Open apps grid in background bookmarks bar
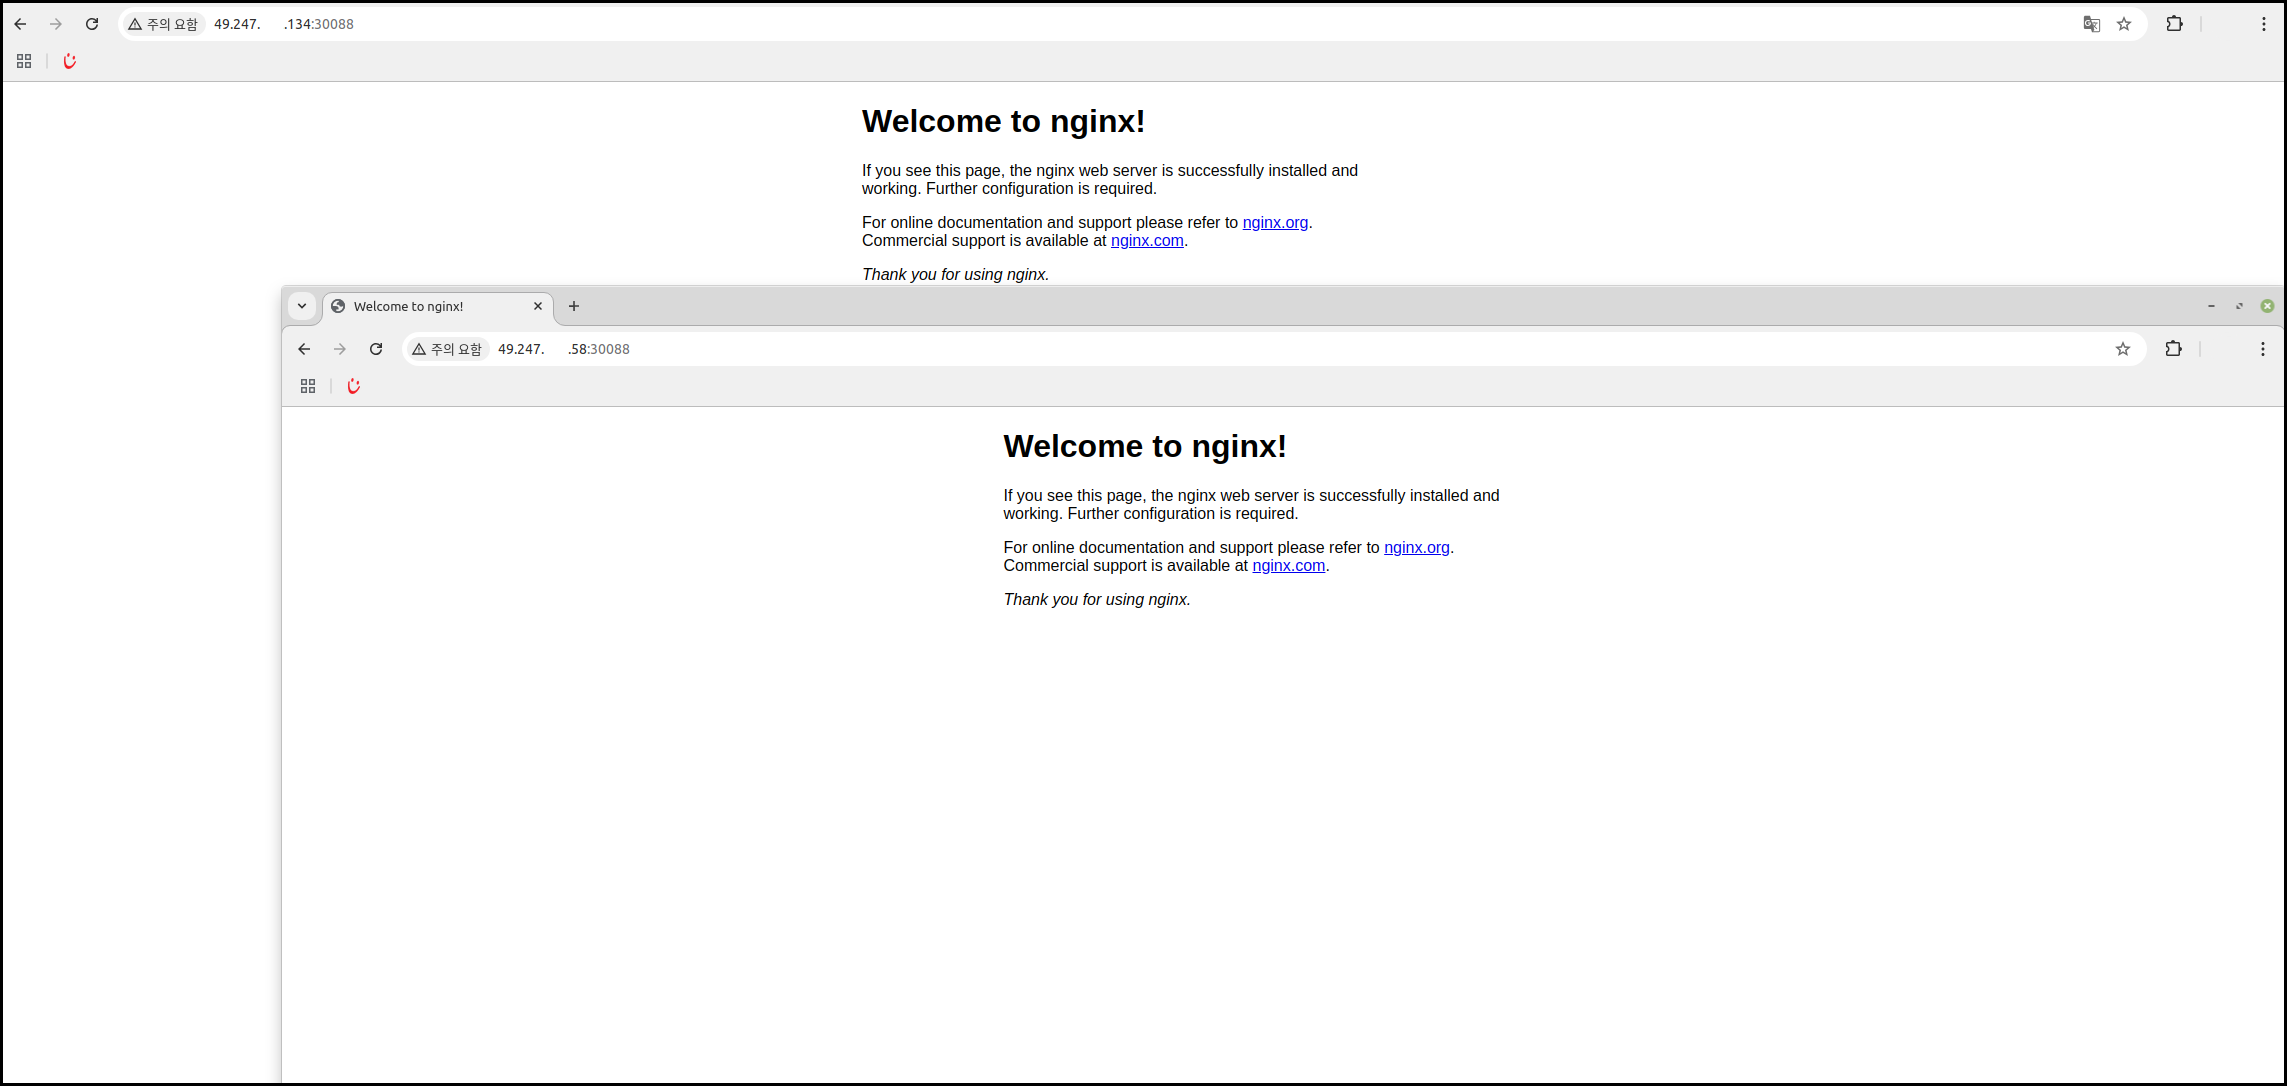 pos(24,61)
